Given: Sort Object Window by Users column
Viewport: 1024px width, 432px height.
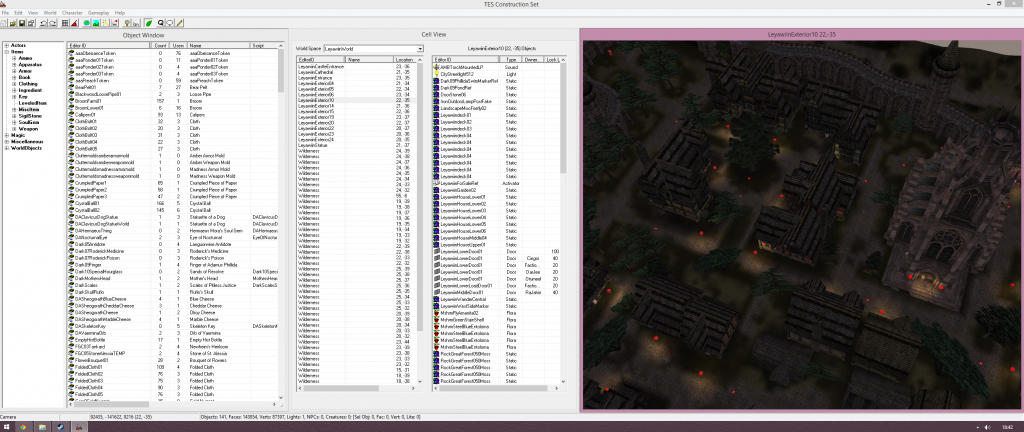Looking at the screenshot, I should pyautogui.click(x=178, y=46).
